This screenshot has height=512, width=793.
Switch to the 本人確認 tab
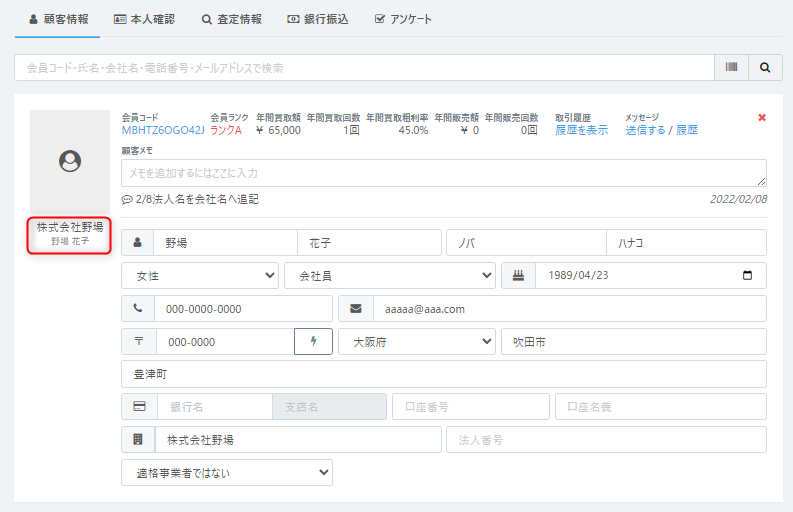point(144,19)
